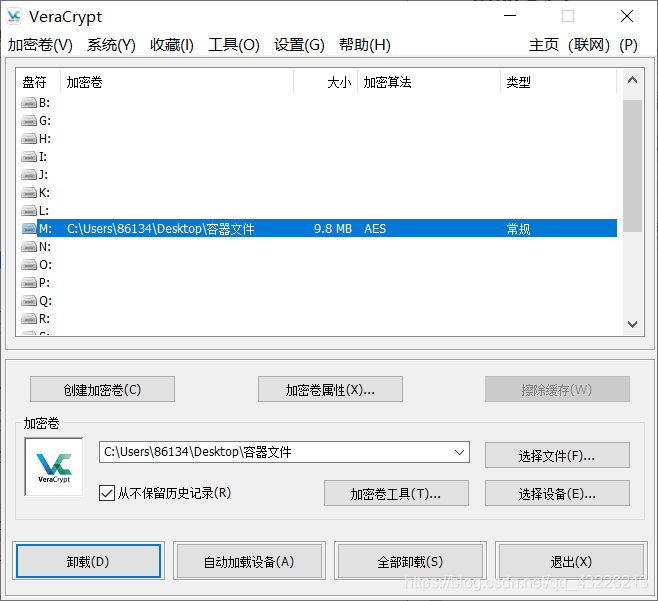Sort by 加密卷 column header
Screen dimensions: 658x601
pyautogui.click(x=177, y=82)
